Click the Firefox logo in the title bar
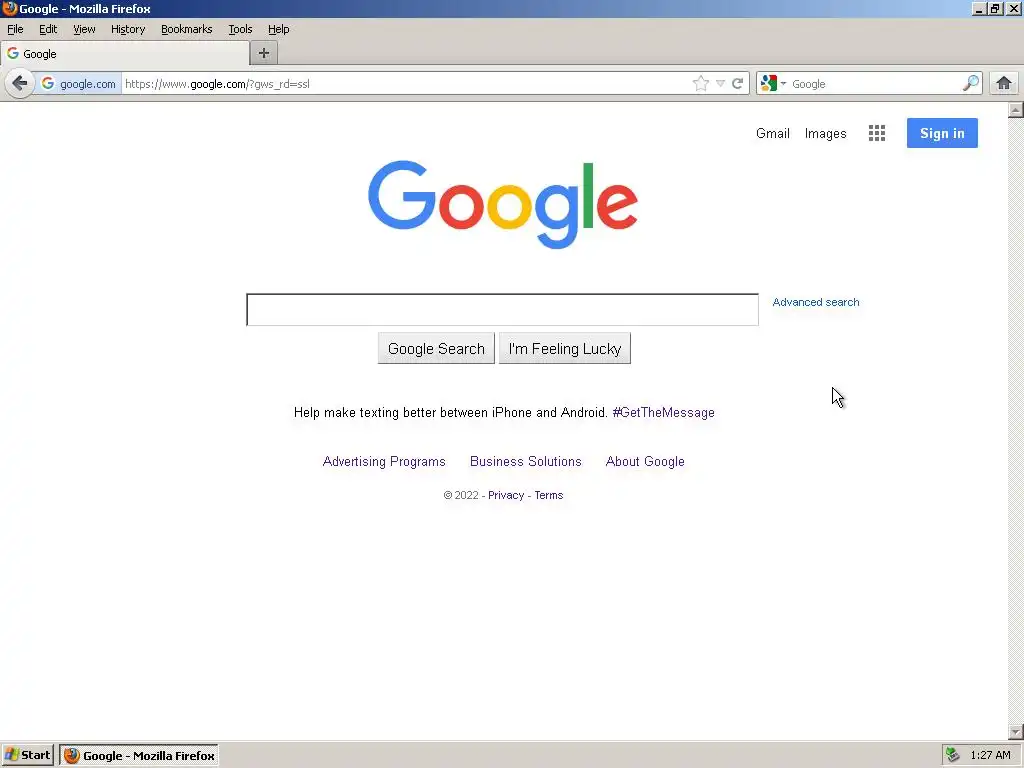Image resolution: width=1024 pixels, height=768 pixels. (9, 8)
